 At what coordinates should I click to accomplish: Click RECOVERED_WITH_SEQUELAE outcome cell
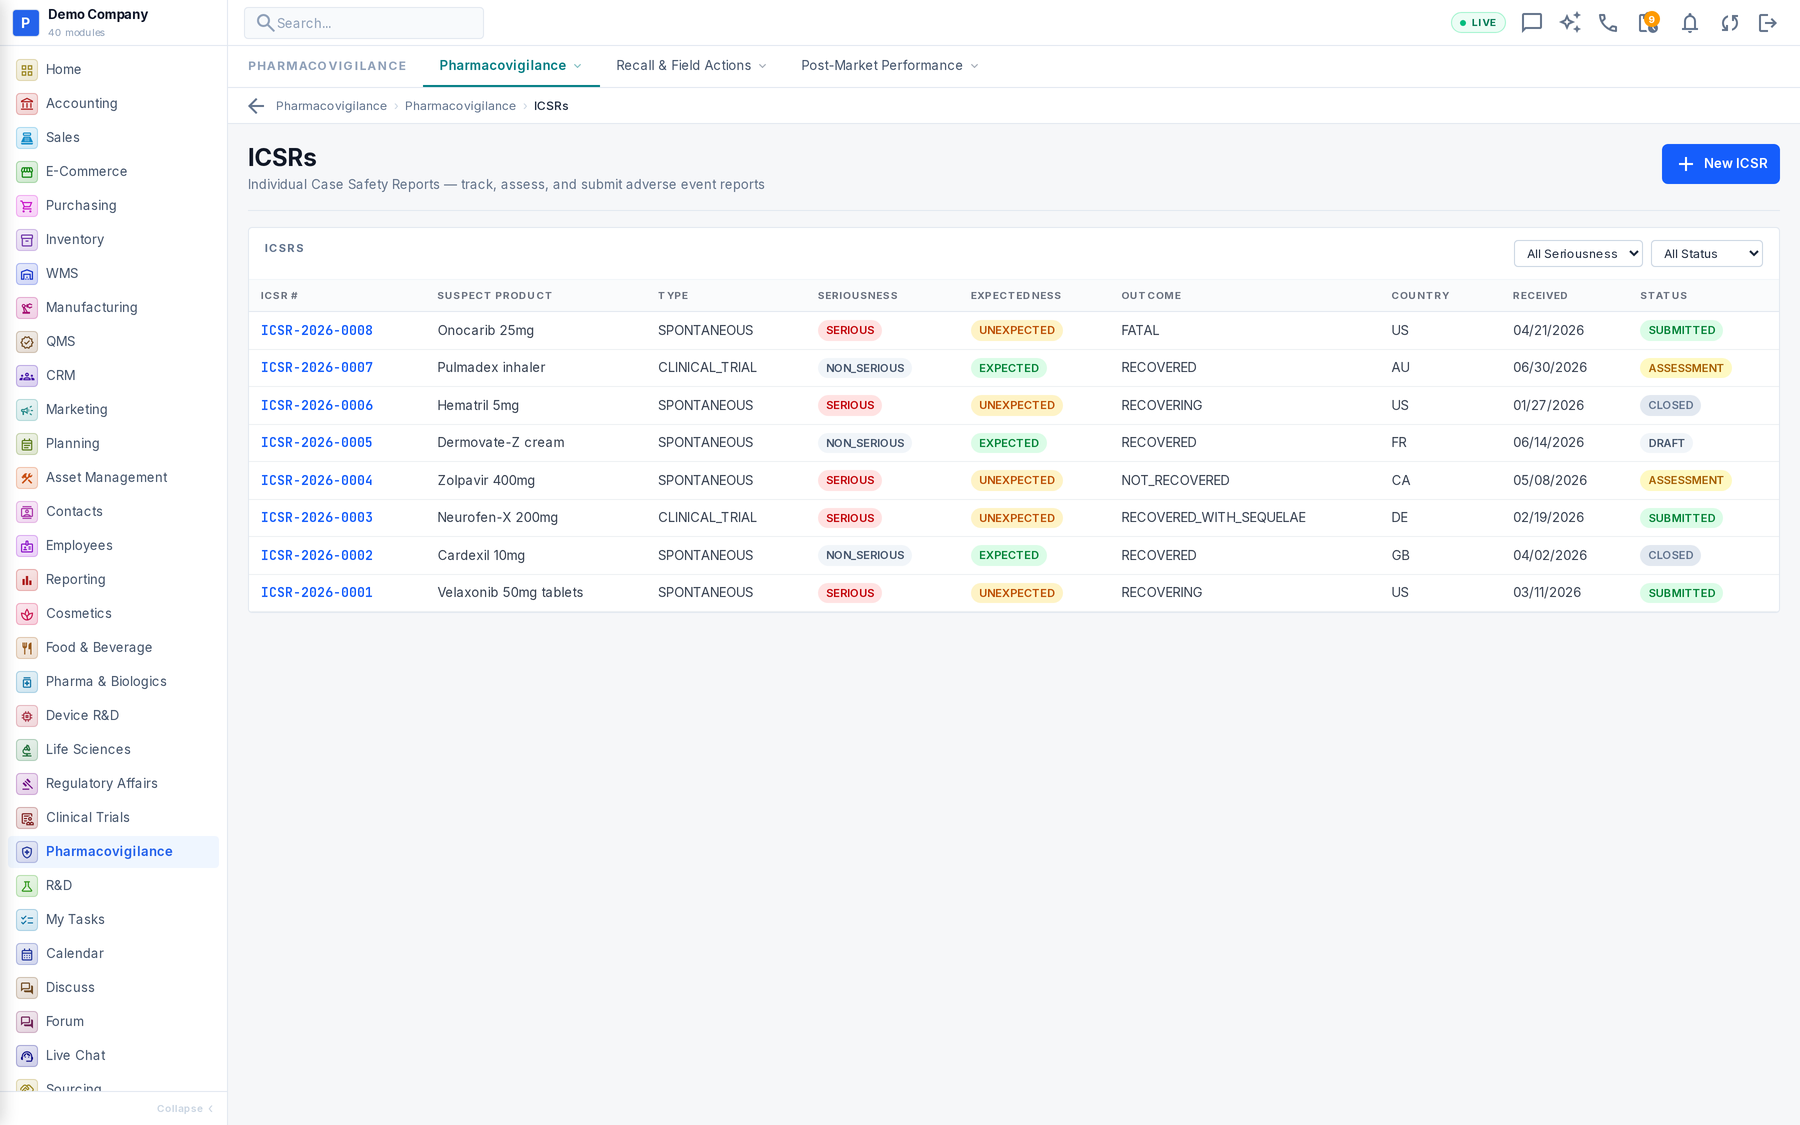coord(1213,518)
